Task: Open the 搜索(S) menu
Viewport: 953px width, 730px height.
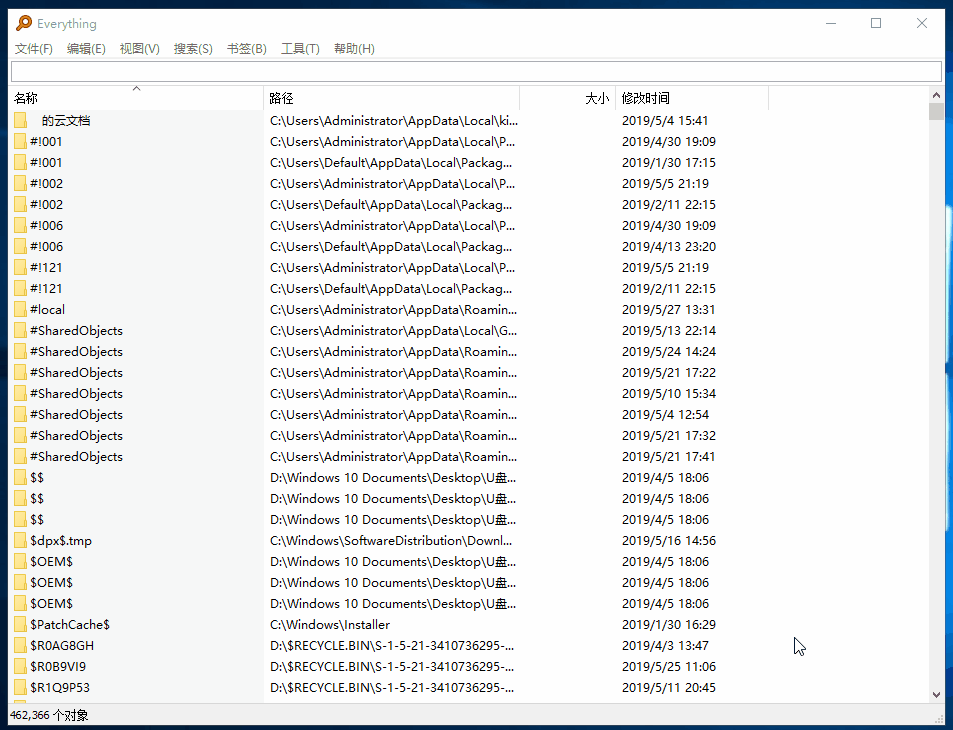Action: [193, 49]
